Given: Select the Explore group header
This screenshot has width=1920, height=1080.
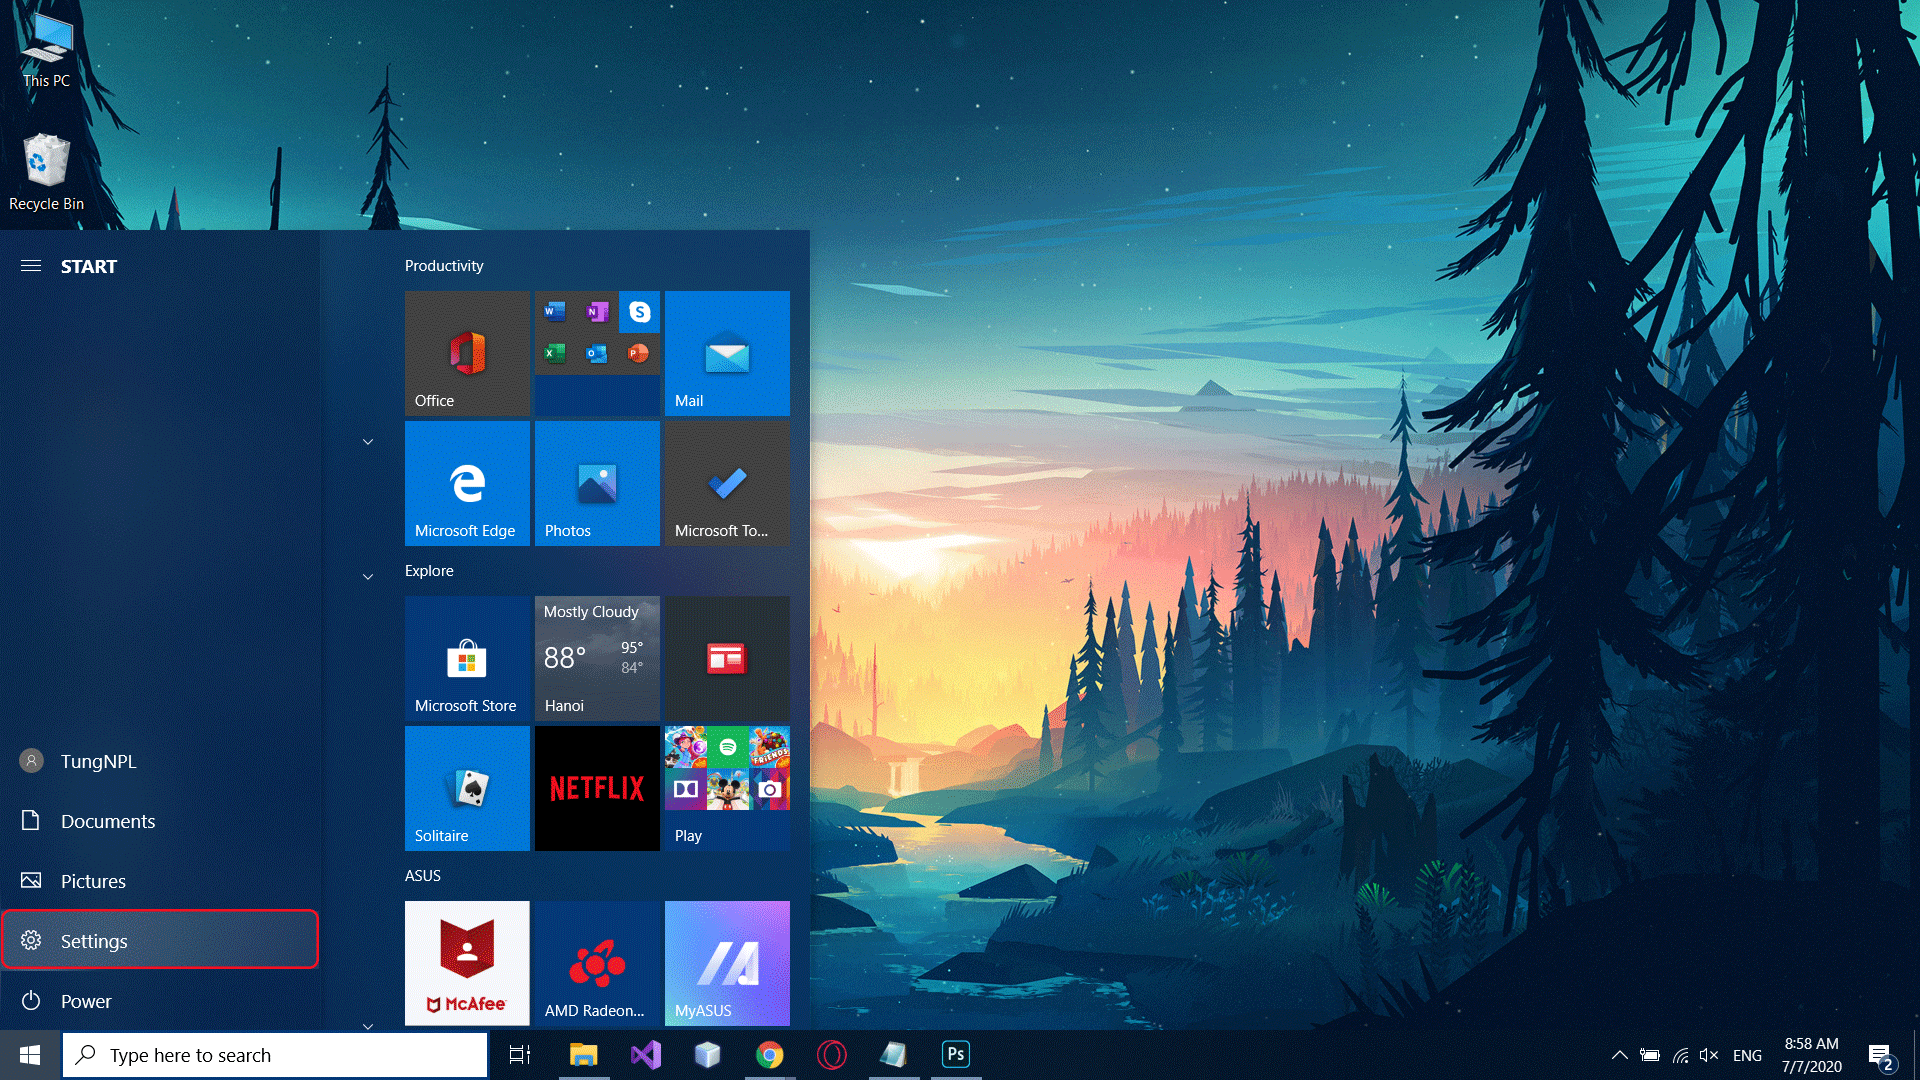Looking at the screenshot, I should click(x=429, y=571).
